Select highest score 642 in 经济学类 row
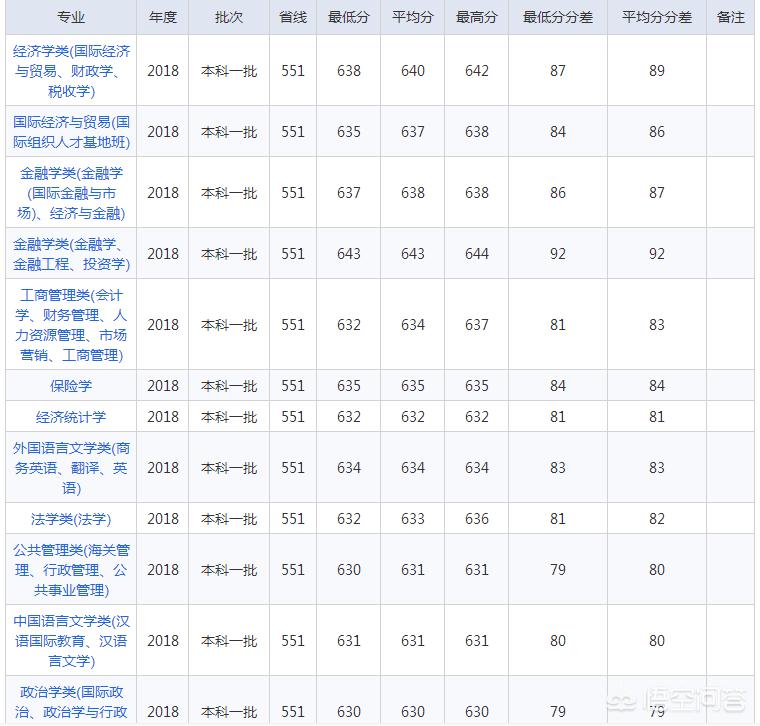Viewport: 760px width, 726px height. tap(476, 71)
